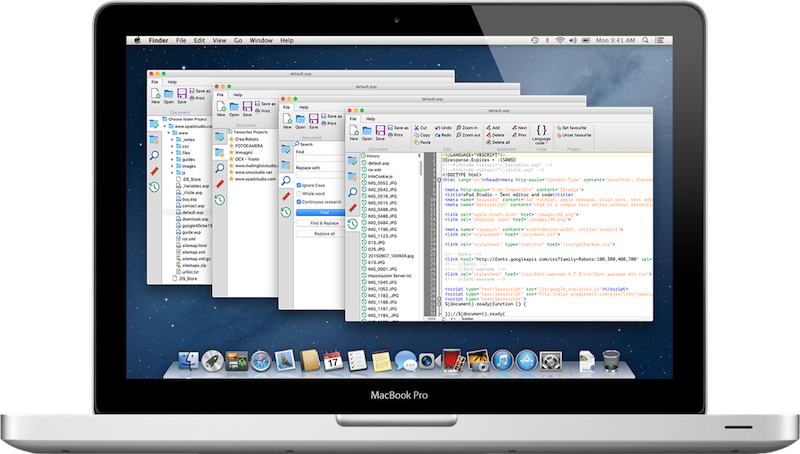Click the Undo icon in Edit group
Image resolution: width=800 pixels, height=454 pixels.
point(445,128)
